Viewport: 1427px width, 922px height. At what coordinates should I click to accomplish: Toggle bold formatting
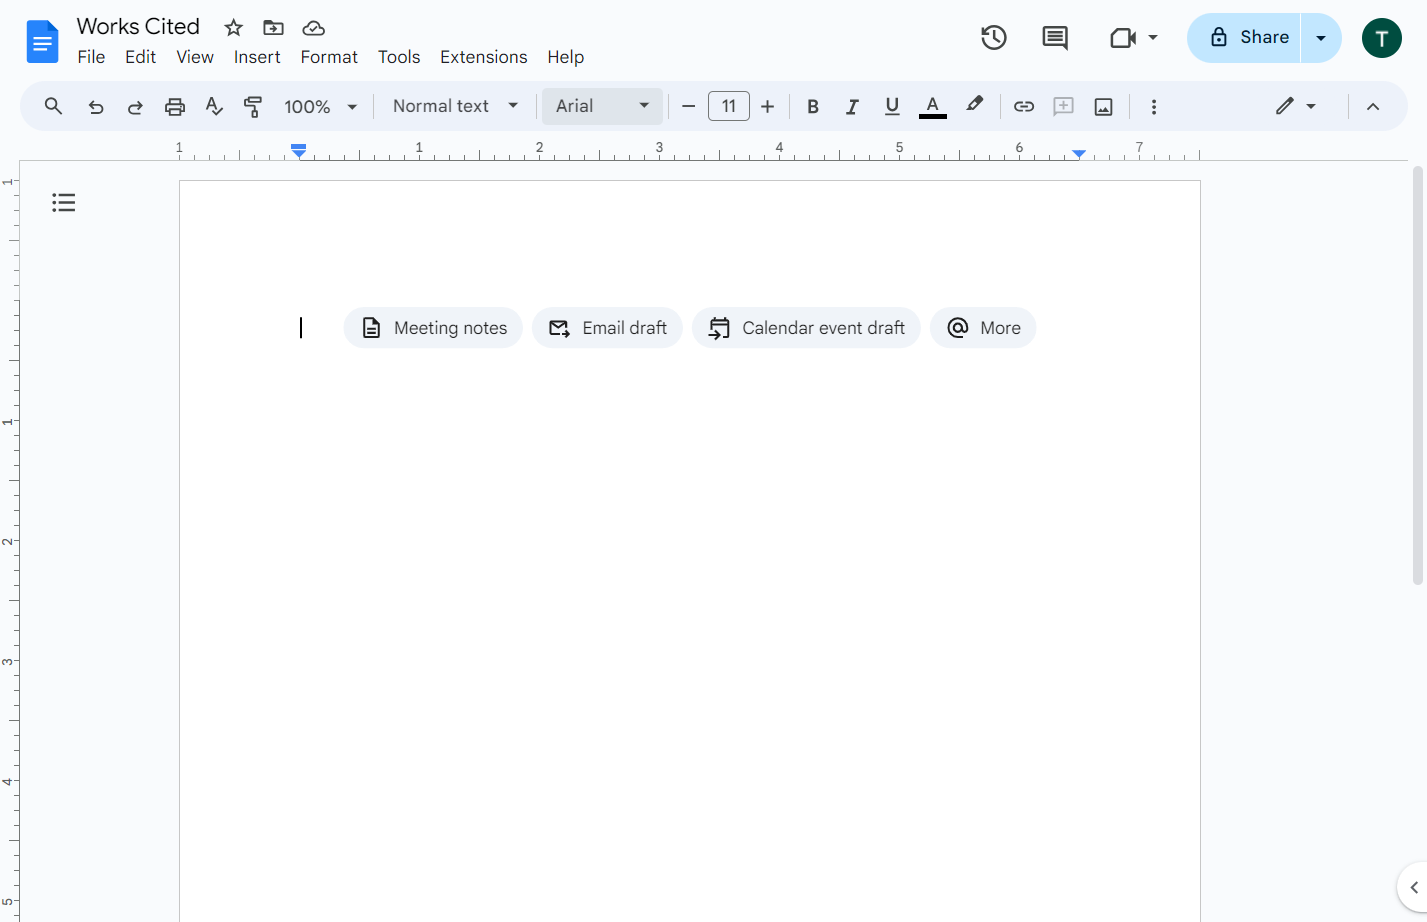tap(813, 107)
